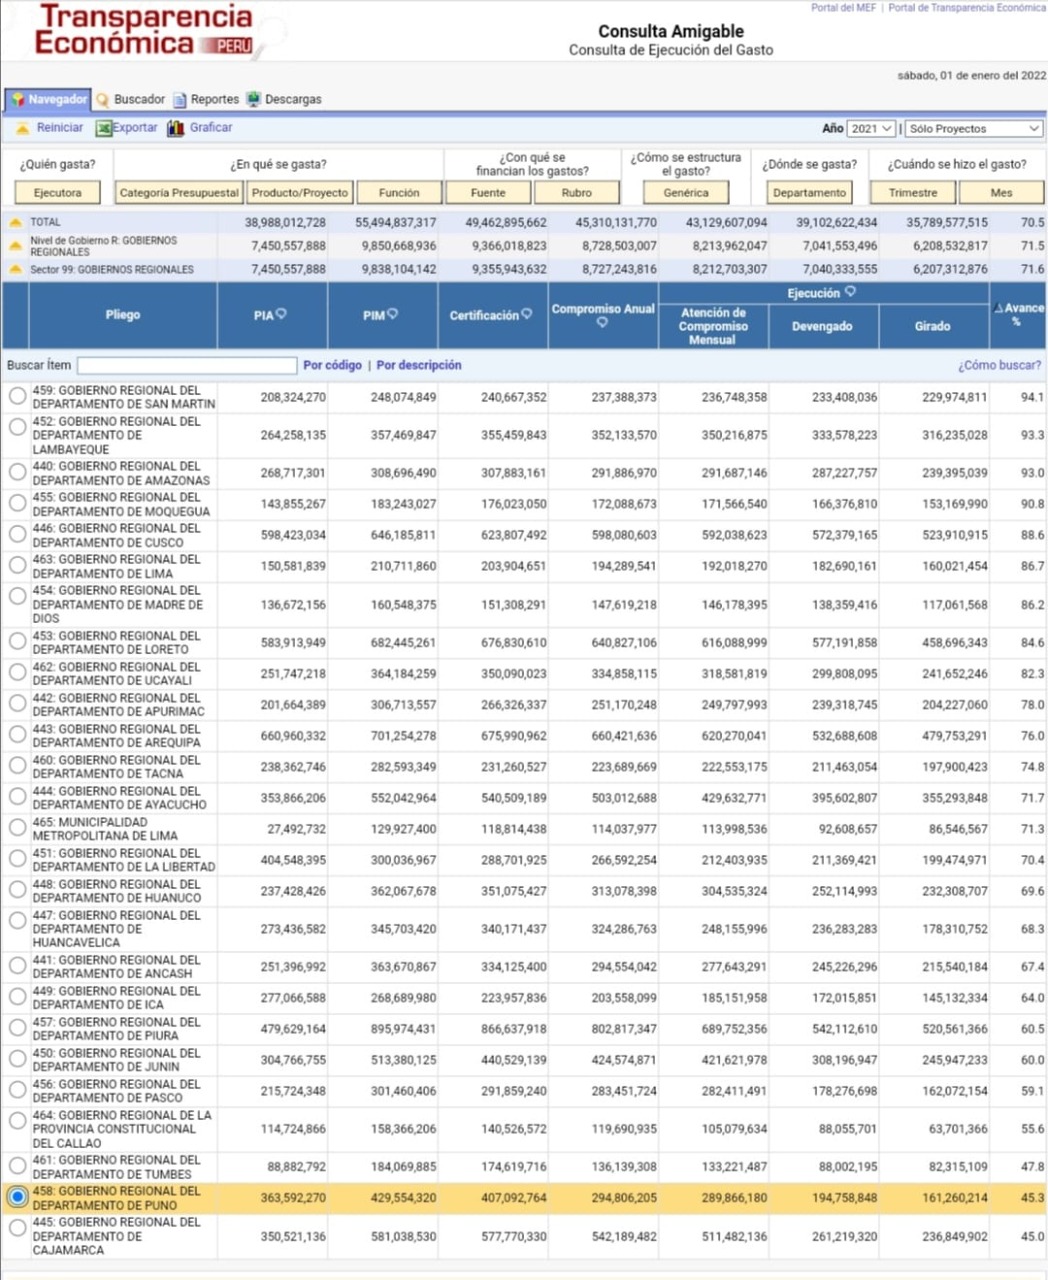Viewport: 1048px width, 1280px height.
Task: Switch to the Buscador tab
Action: (x=131, y=100)
